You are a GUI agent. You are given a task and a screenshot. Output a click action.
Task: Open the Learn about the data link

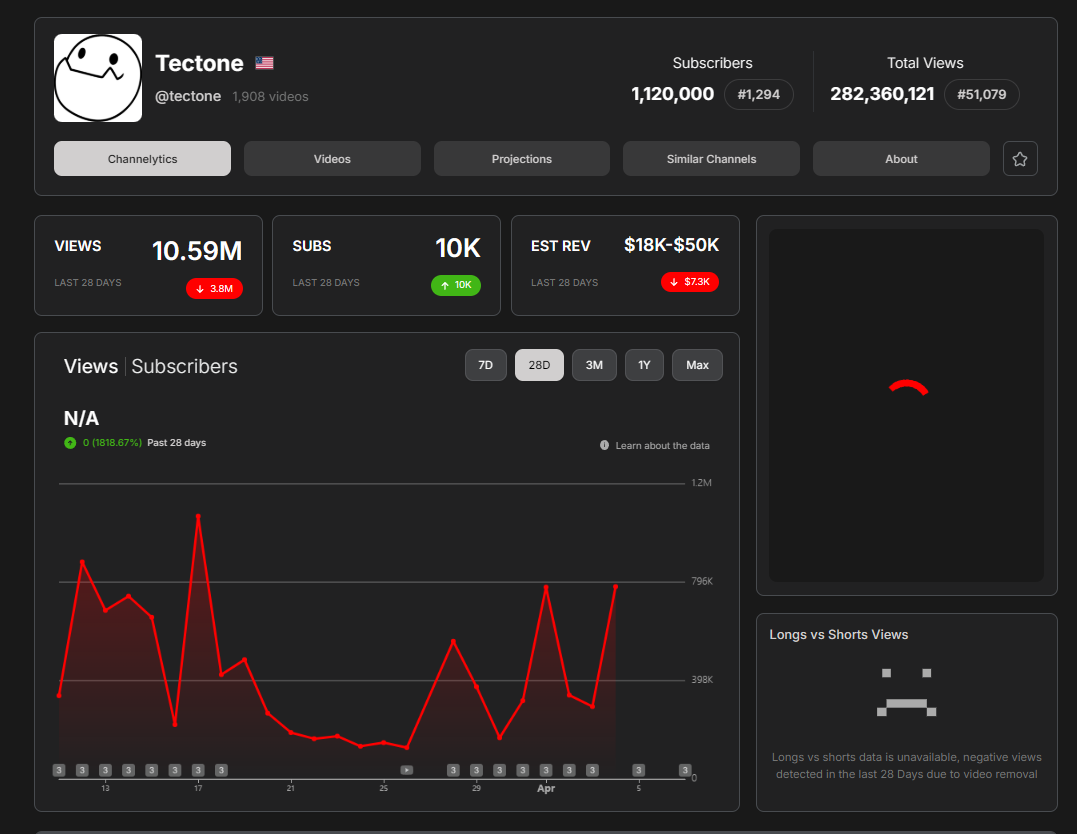(662, 446)
